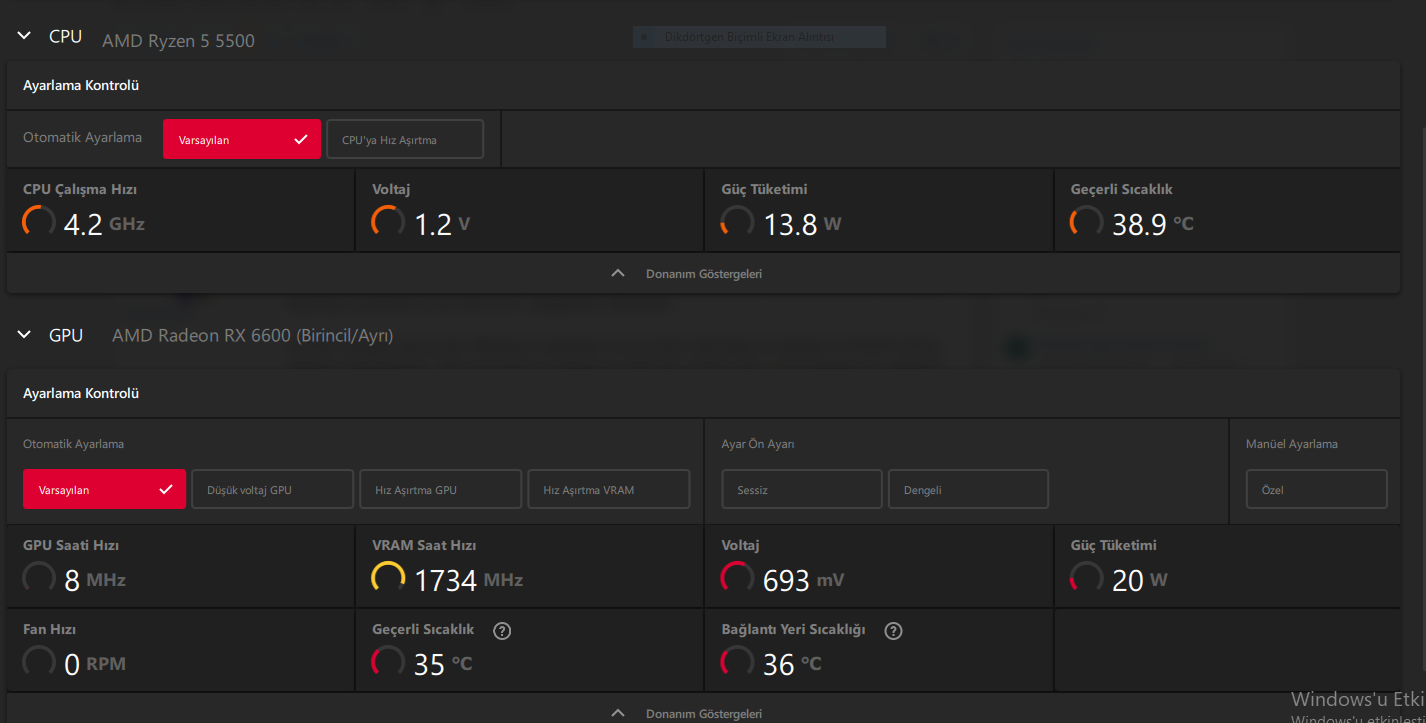Image resolution: width=1426 pixels, height=723 pixels.
Task: Click the 8 MHz GPU clock value
Action: 95,580
